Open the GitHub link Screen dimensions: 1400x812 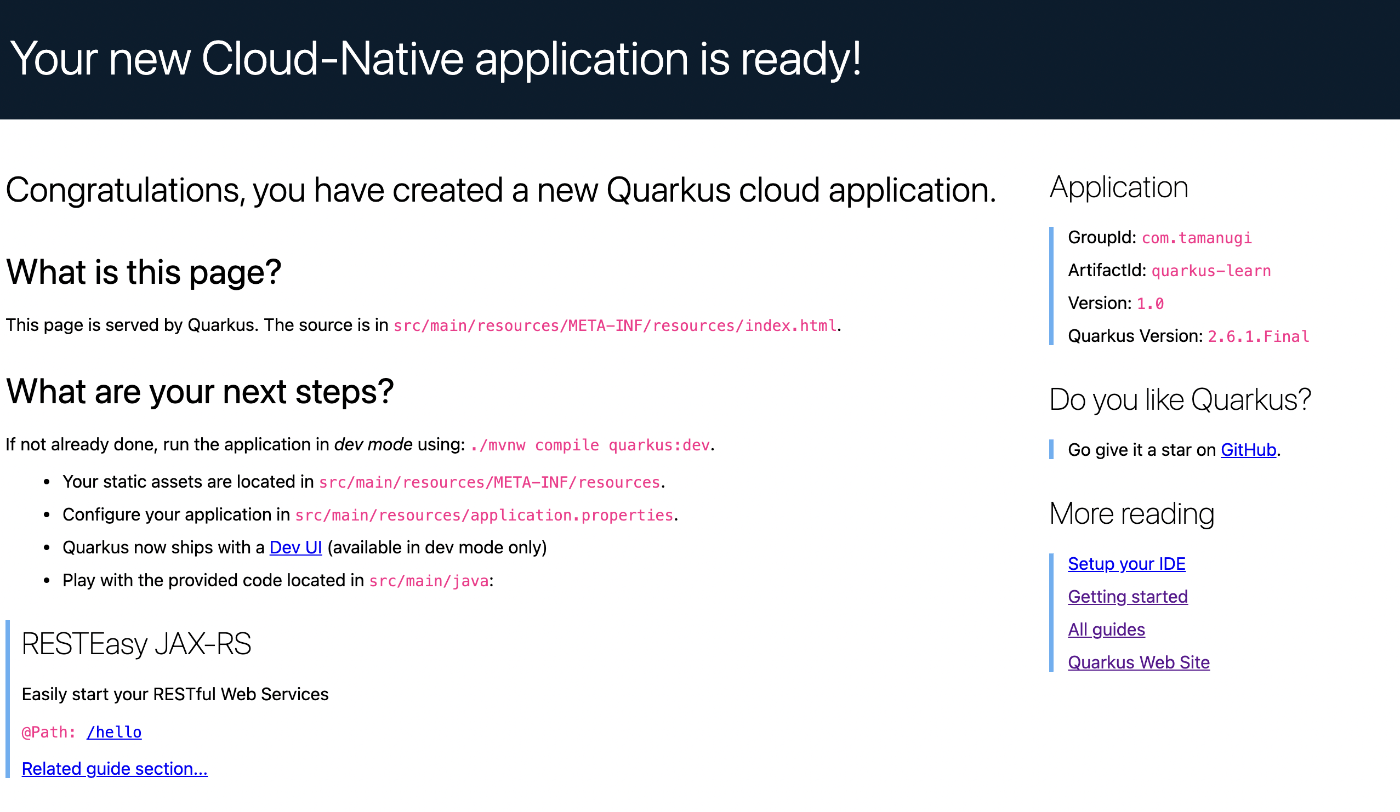1248,450
